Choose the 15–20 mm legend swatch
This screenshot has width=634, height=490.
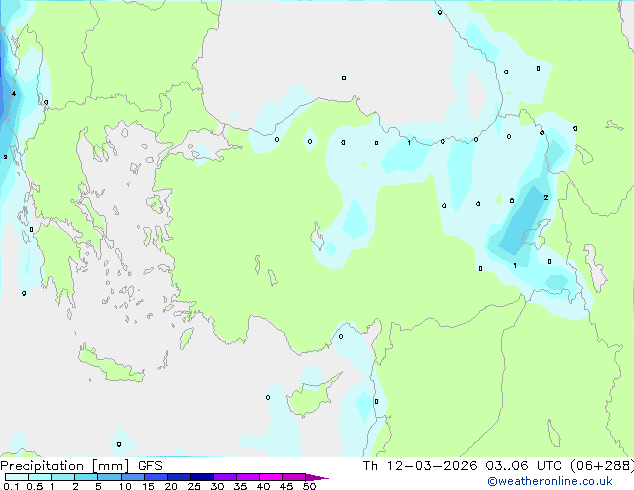pyautogui.click(x=156, y=477)
